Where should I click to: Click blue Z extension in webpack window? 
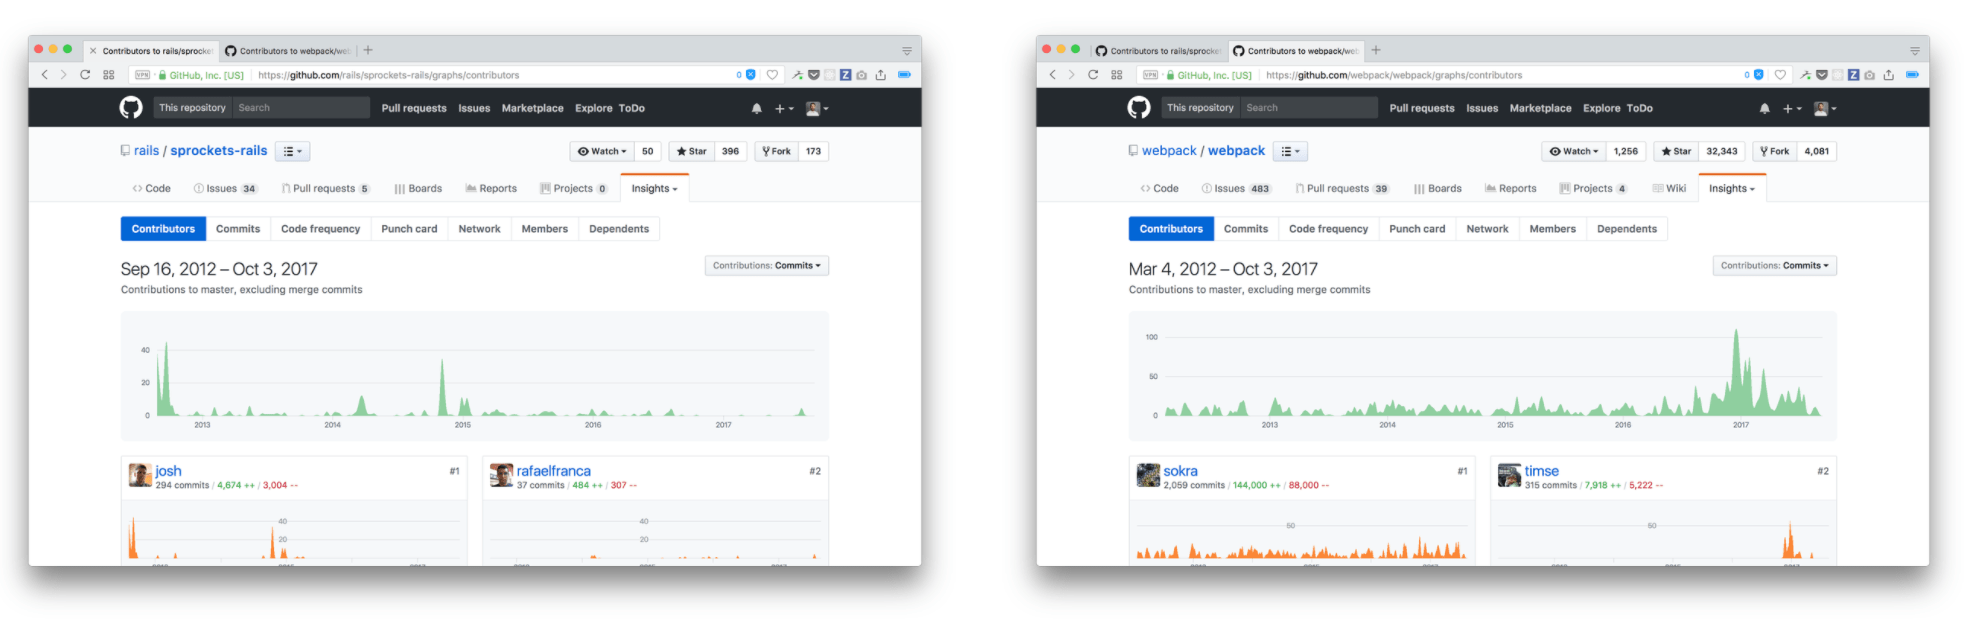coord(1854,75)
